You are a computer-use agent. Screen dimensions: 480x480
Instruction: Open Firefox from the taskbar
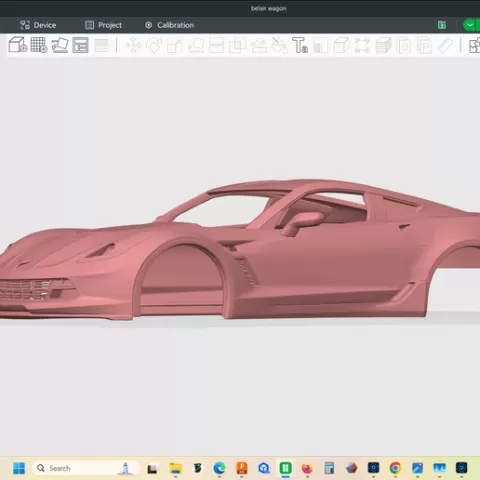[307, 468]
